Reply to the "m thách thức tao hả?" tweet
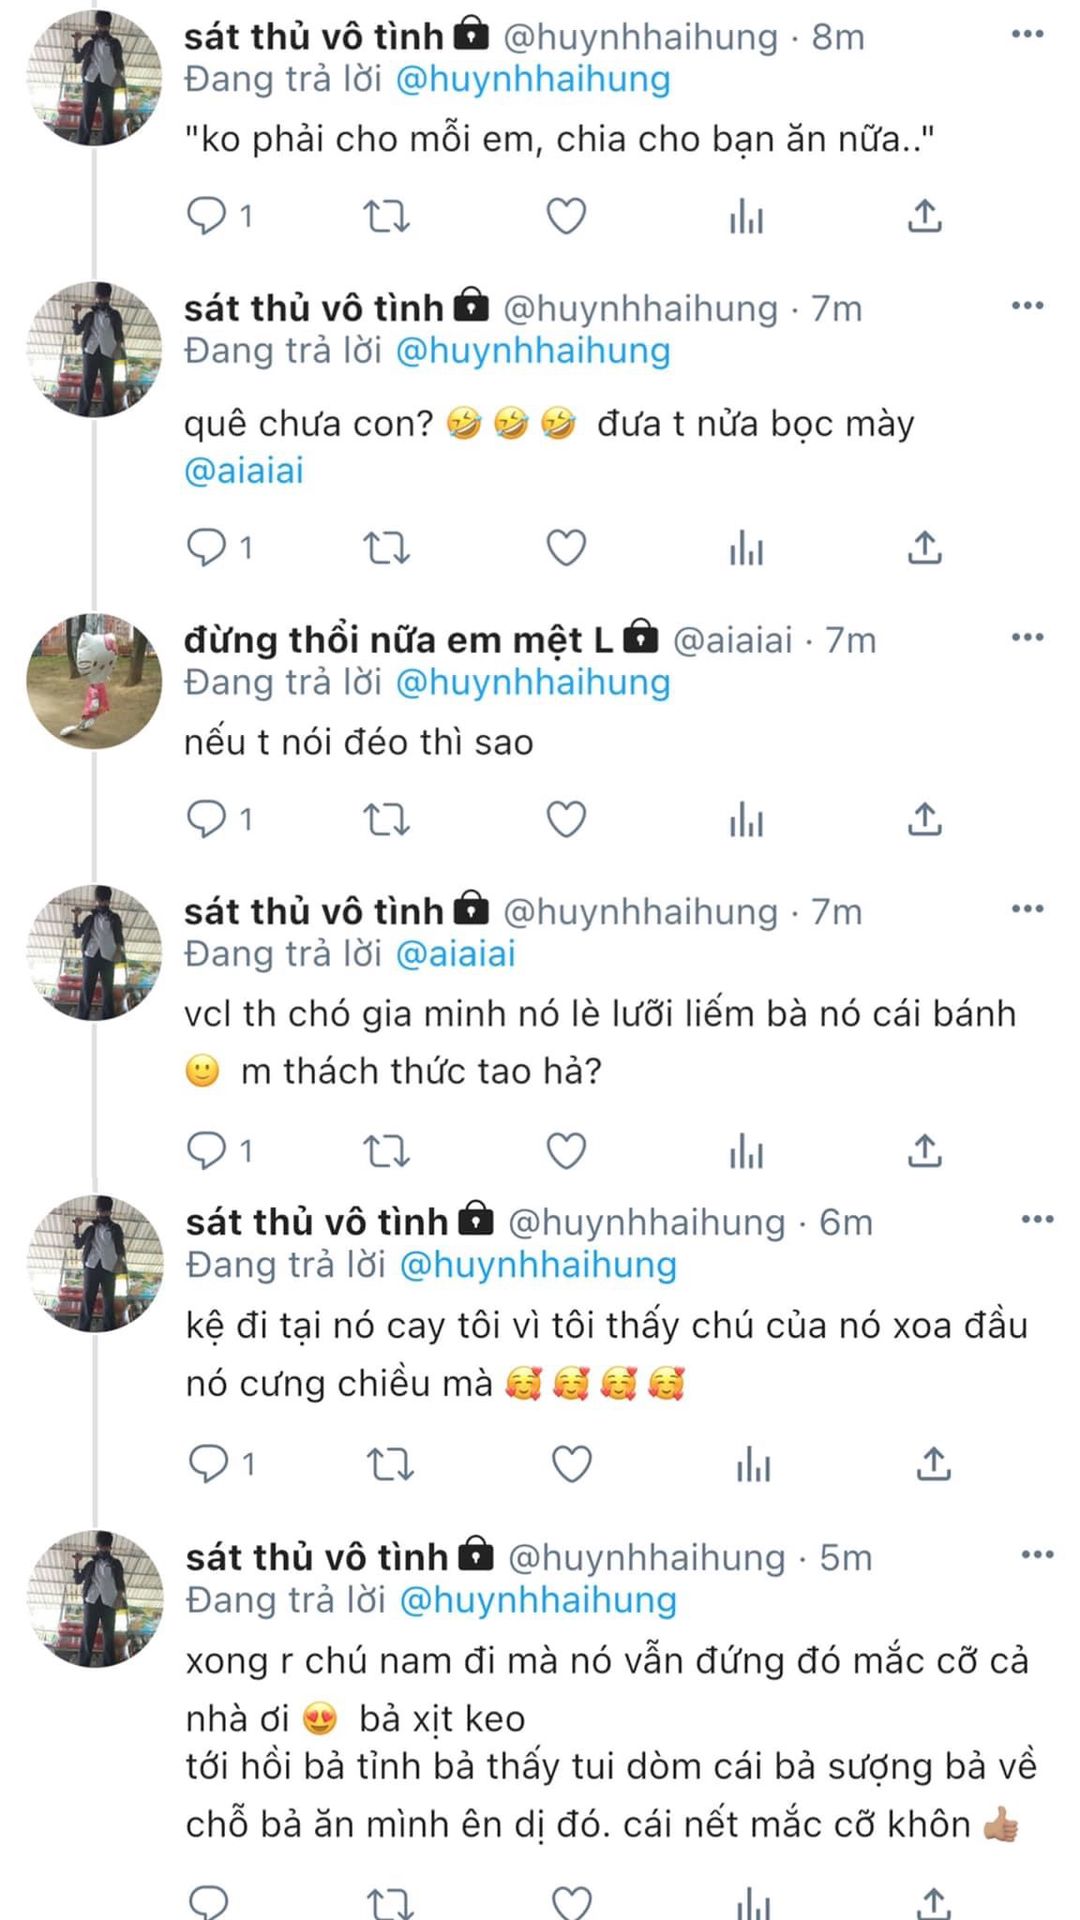 pos(208,1150)
